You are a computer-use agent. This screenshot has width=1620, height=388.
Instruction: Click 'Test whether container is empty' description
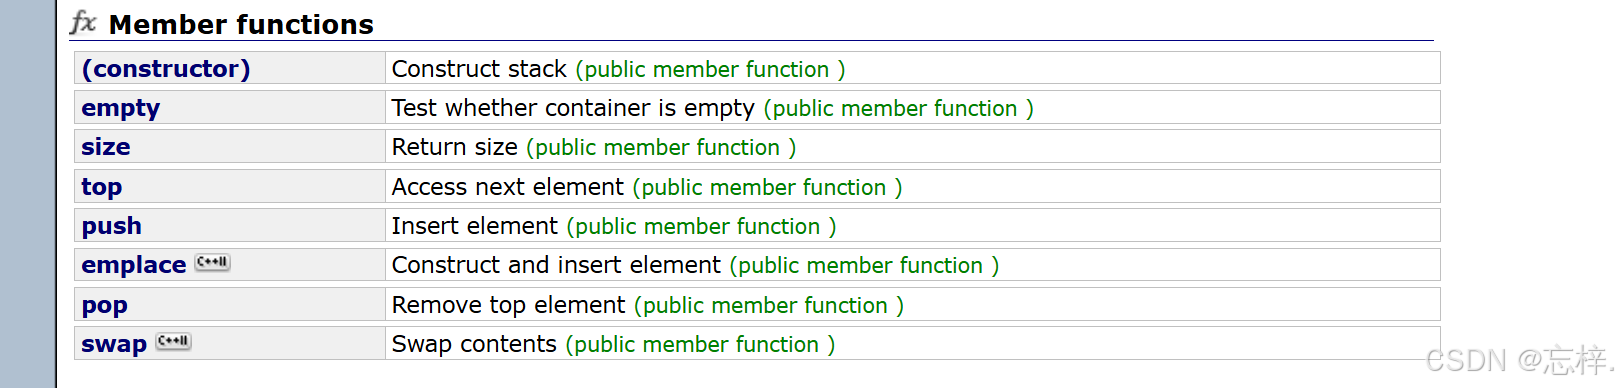coord(573,108)
